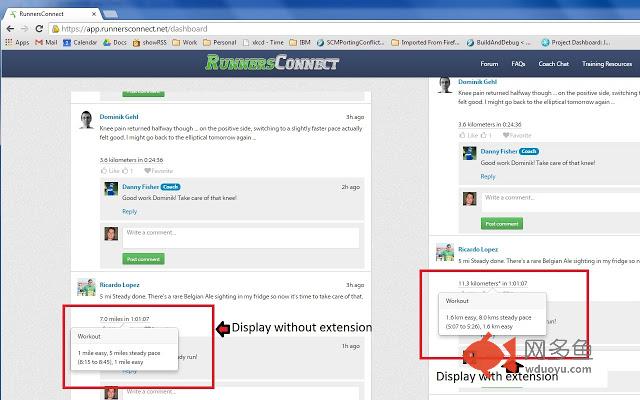Favorite Dominik's post in the right panel
This screenshot has height=400, width=640.
(517, 135)
